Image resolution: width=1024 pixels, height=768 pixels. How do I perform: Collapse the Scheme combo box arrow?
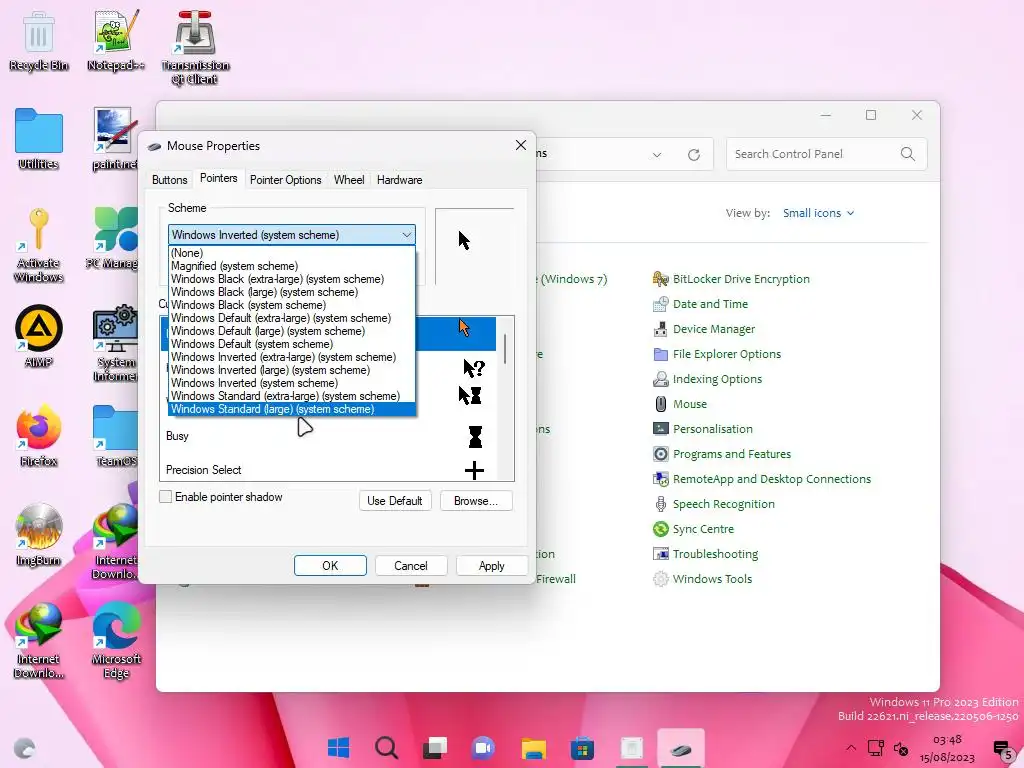coord(406,235)
